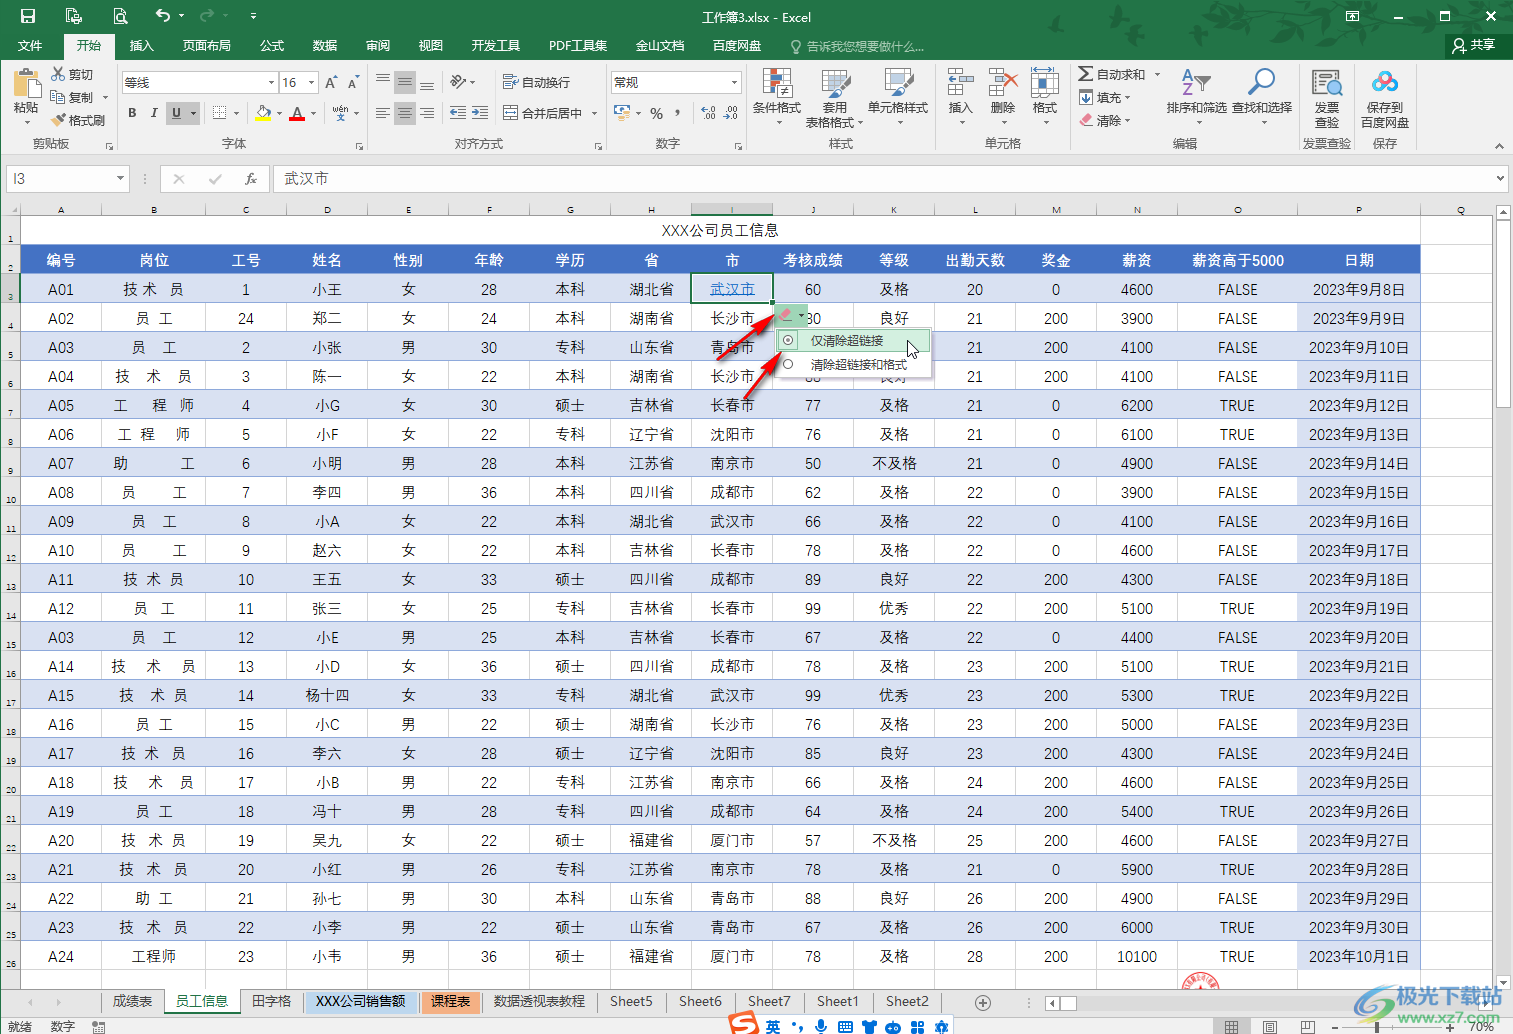1513x1034 pixels.
Task: Click the increase decimal icon
Action: click(709, 113)
